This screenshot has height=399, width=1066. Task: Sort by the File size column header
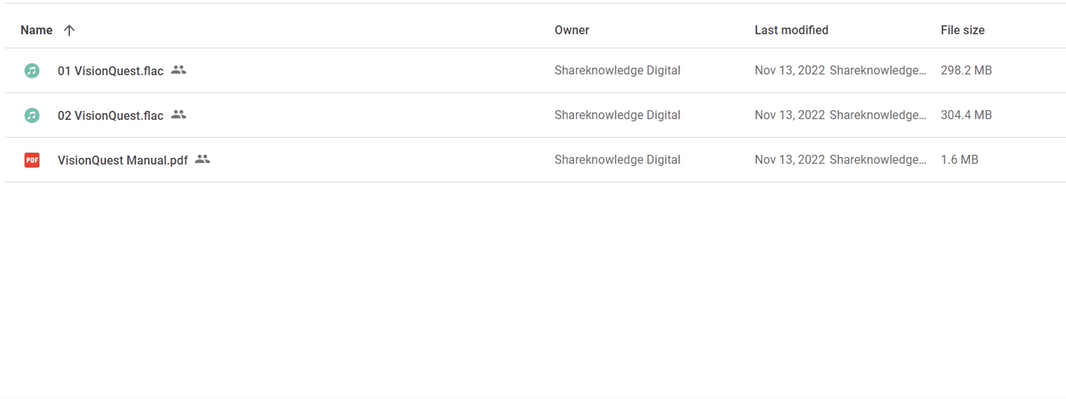963,30
